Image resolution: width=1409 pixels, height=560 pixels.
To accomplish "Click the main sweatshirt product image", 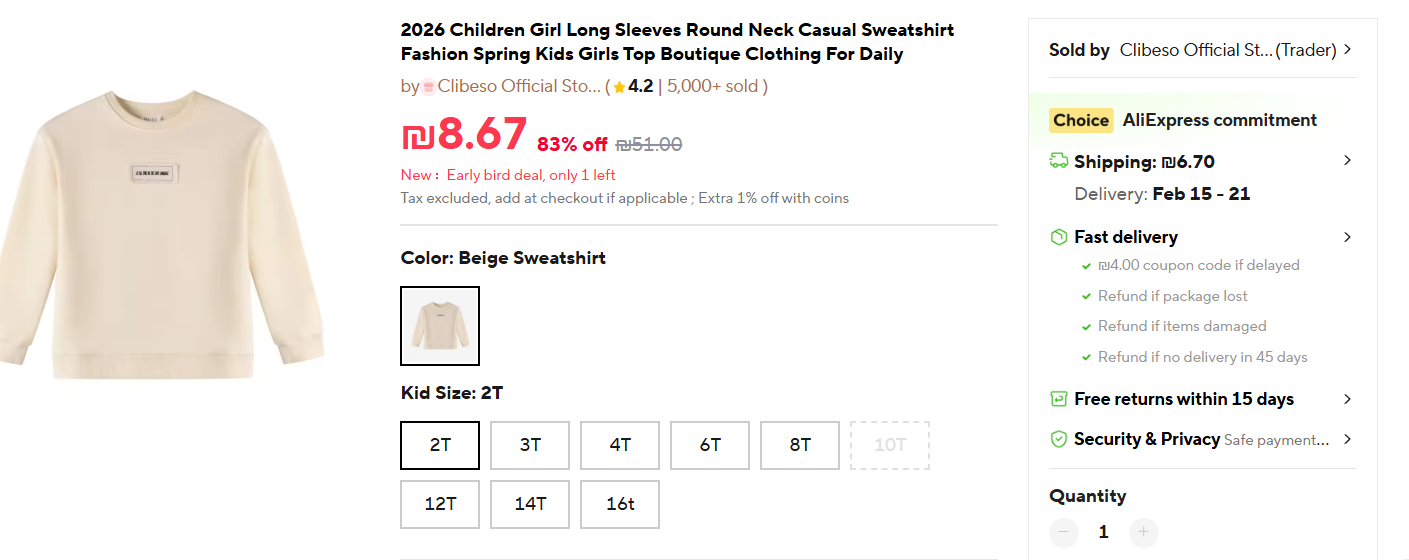I will pos(160,235).
